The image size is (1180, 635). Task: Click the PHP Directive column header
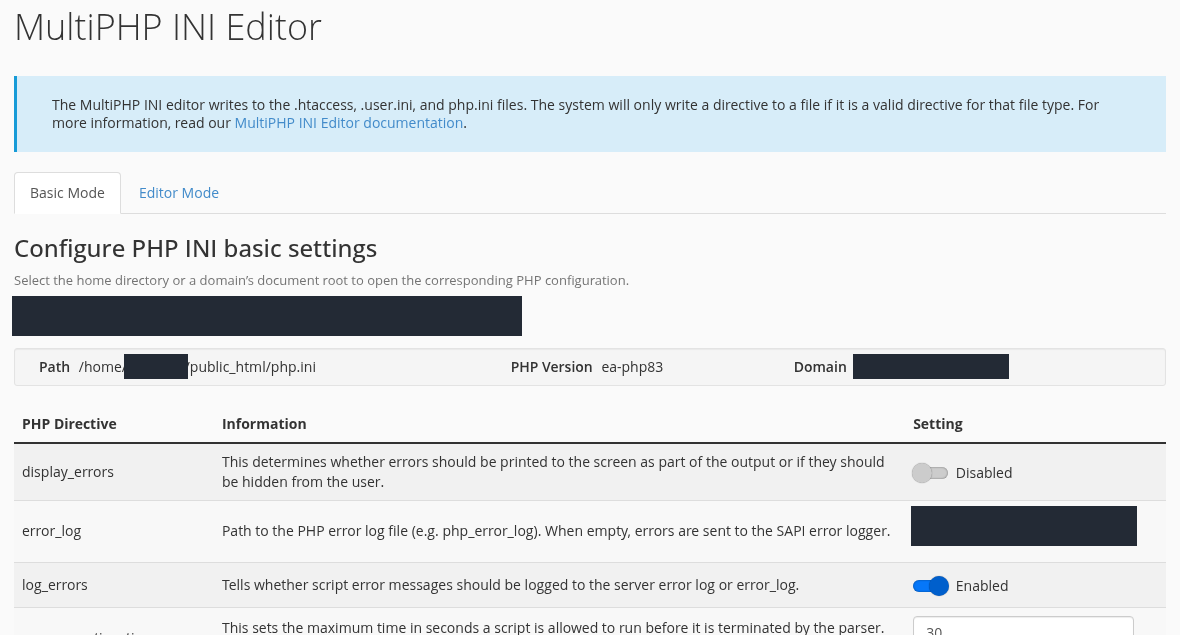pyautogui.click(x=69, y=424)
